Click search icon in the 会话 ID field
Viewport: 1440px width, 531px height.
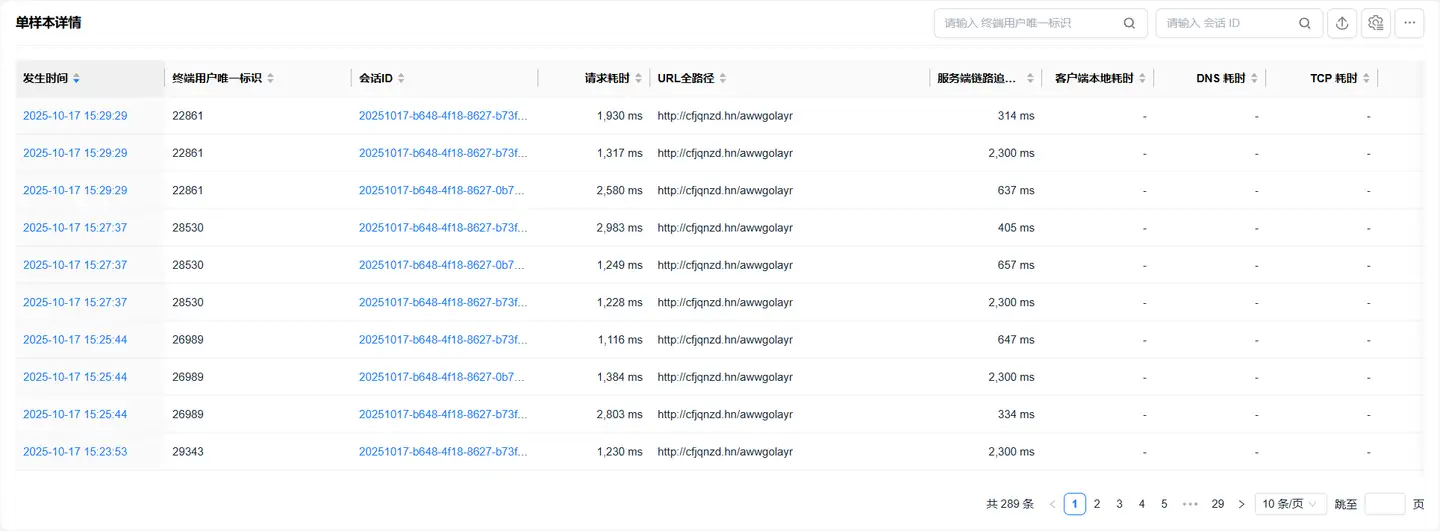pyautogui.click(x=1305, y=23)
